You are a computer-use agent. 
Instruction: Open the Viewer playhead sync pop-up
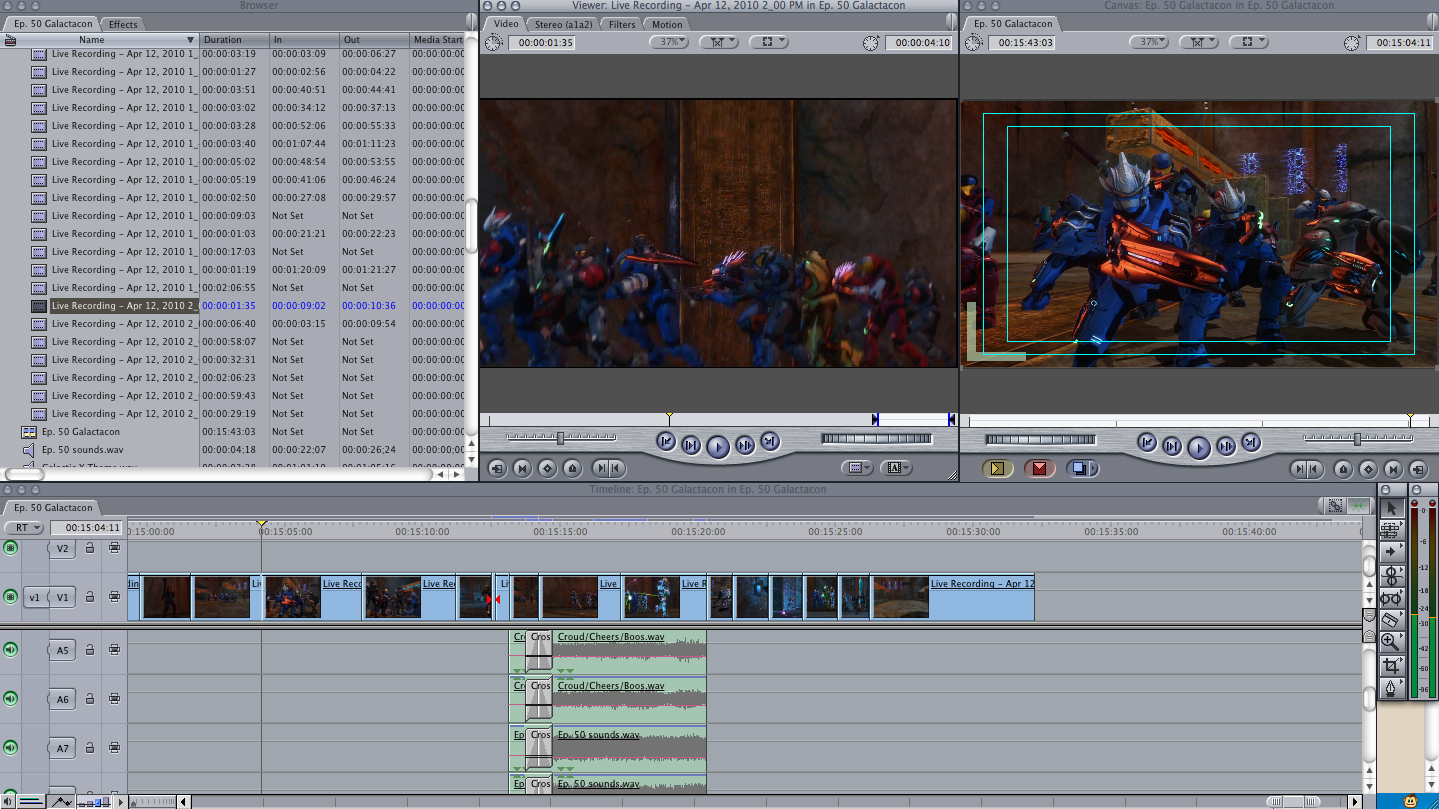click(x=718, y=42)
